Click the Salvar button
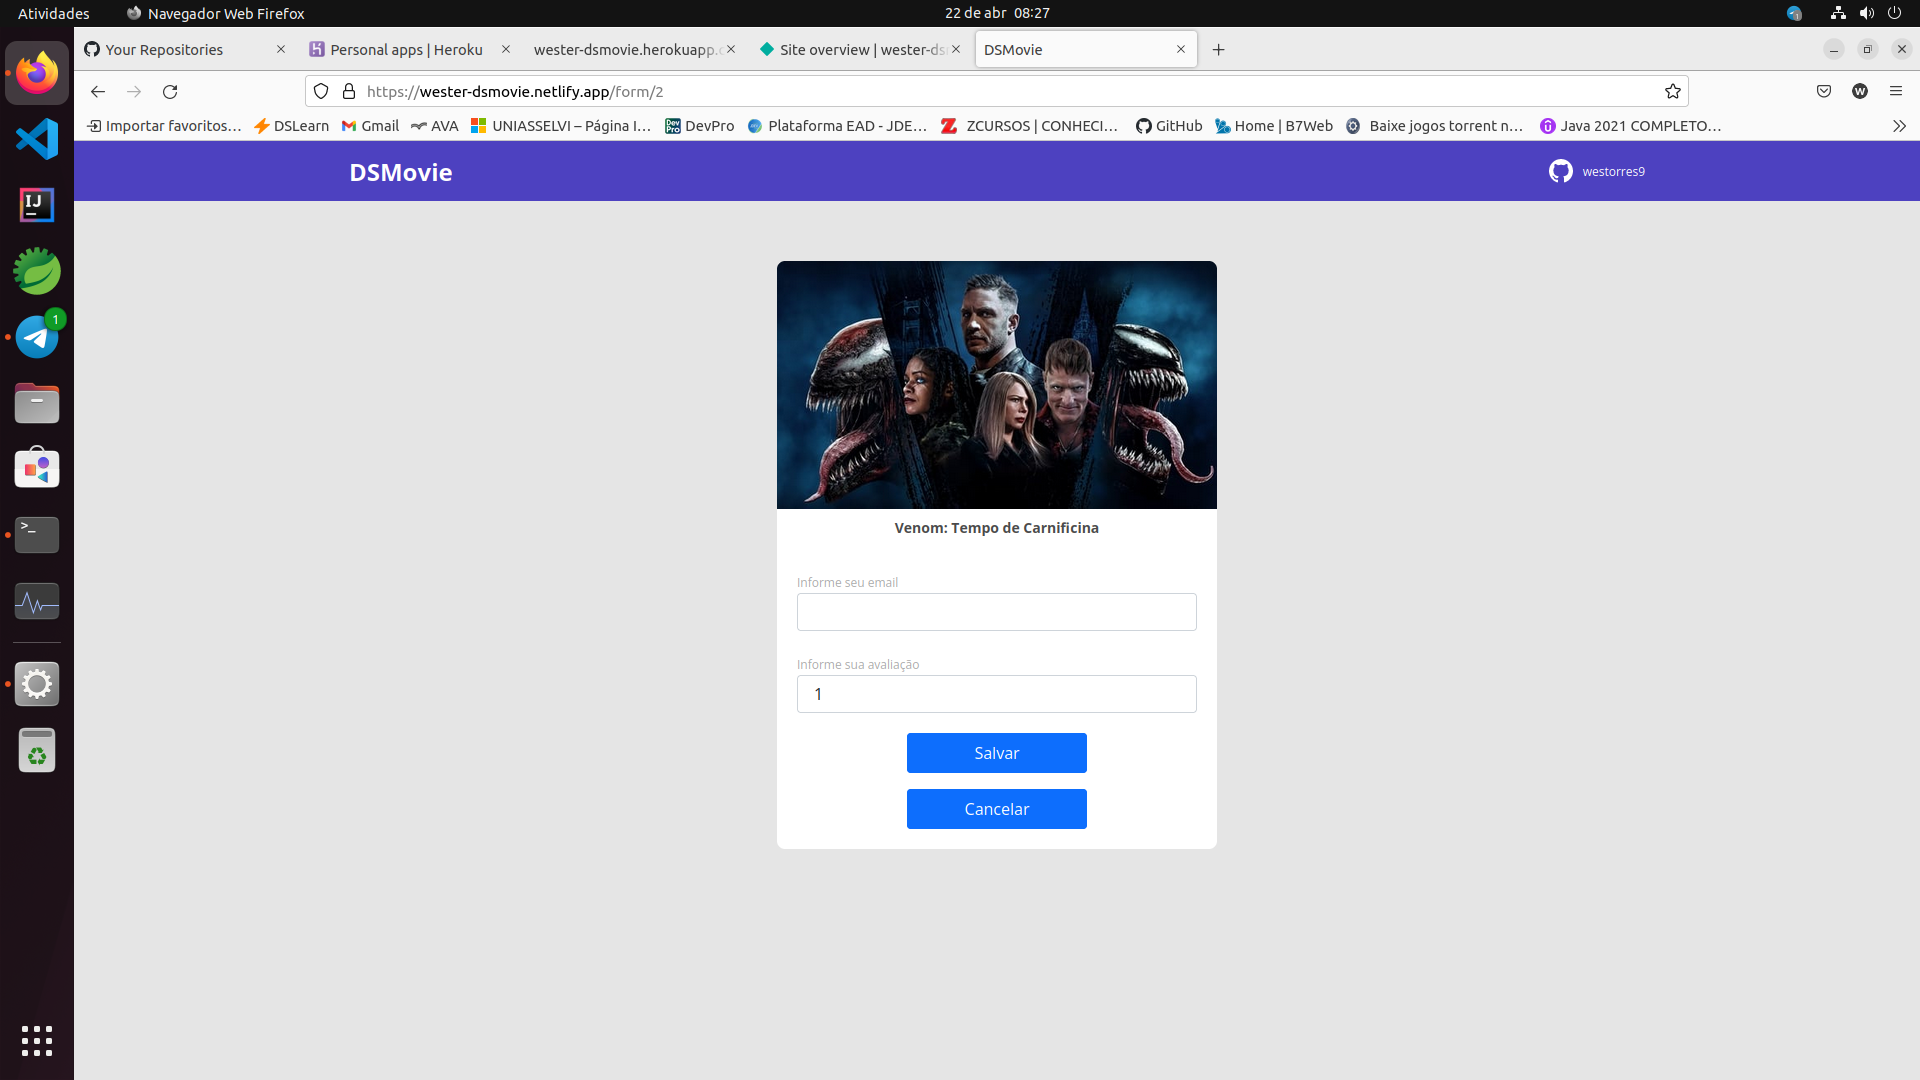 tap(996, 752)
